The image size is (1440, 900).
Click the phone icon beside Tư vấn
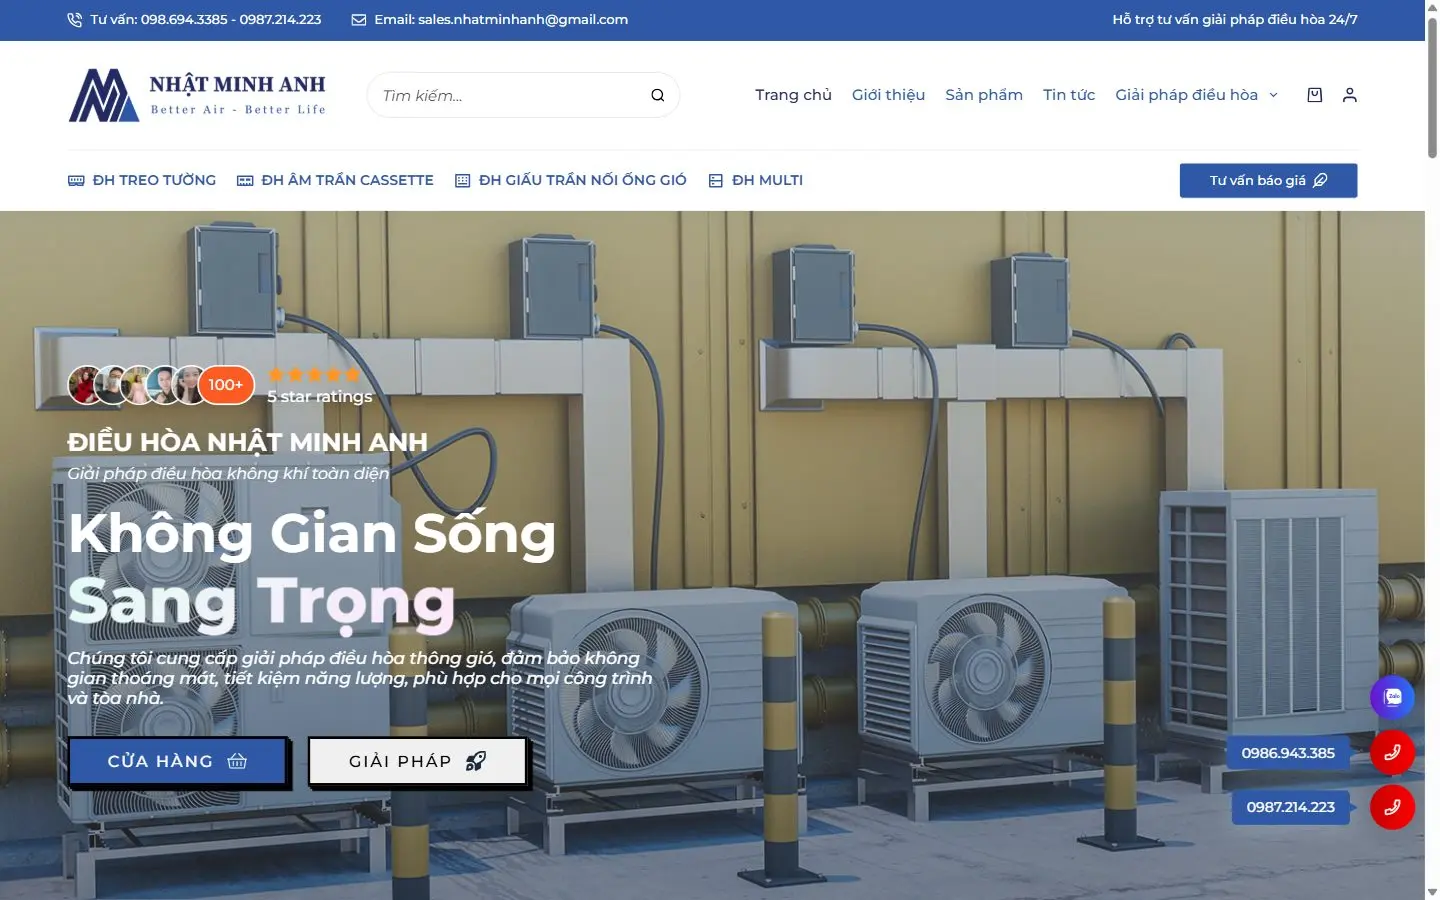point(75,20)
